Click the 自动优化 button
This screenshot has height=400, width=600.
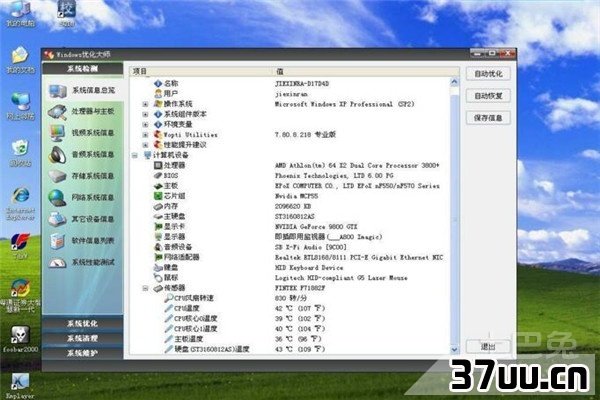tap(488, 74)
